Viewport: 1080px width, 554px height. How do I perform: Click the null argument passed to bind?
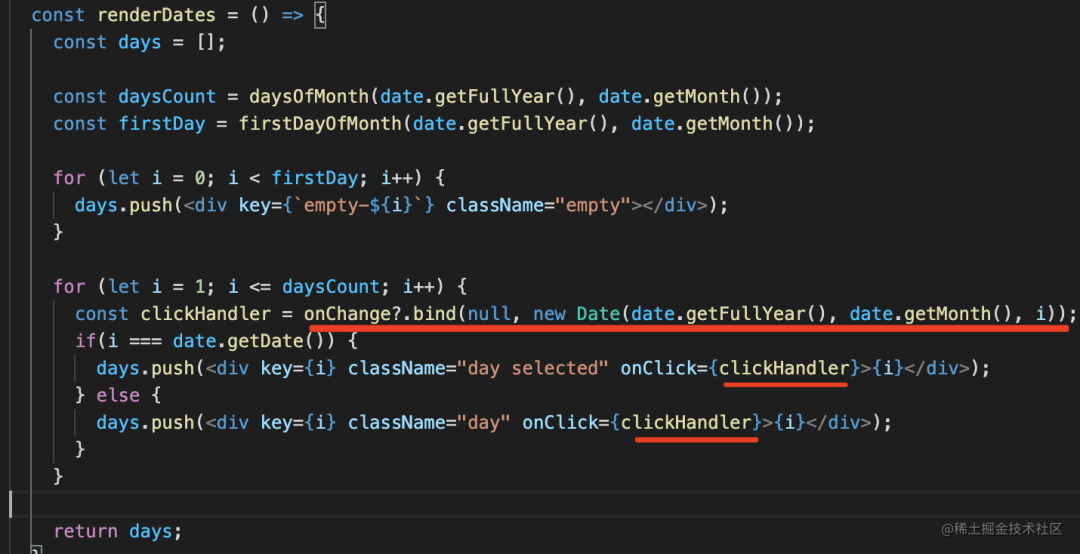489,314
